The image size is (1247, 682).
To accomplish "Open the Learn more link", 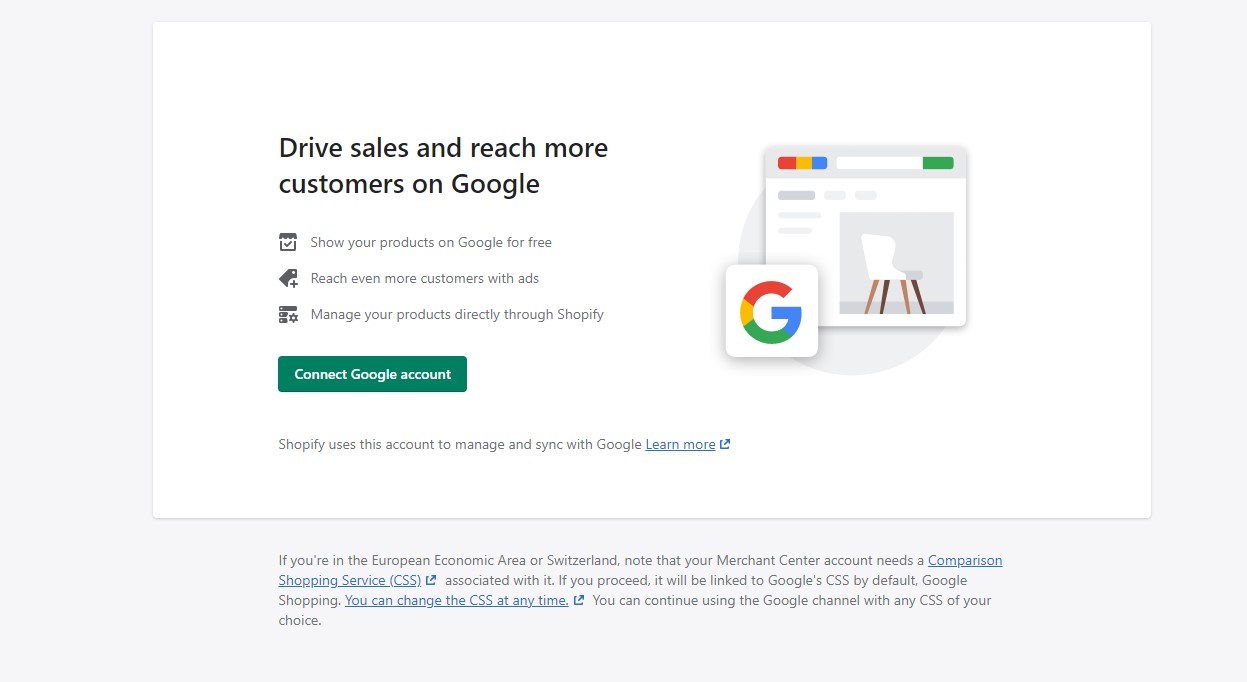I will 680,444.
